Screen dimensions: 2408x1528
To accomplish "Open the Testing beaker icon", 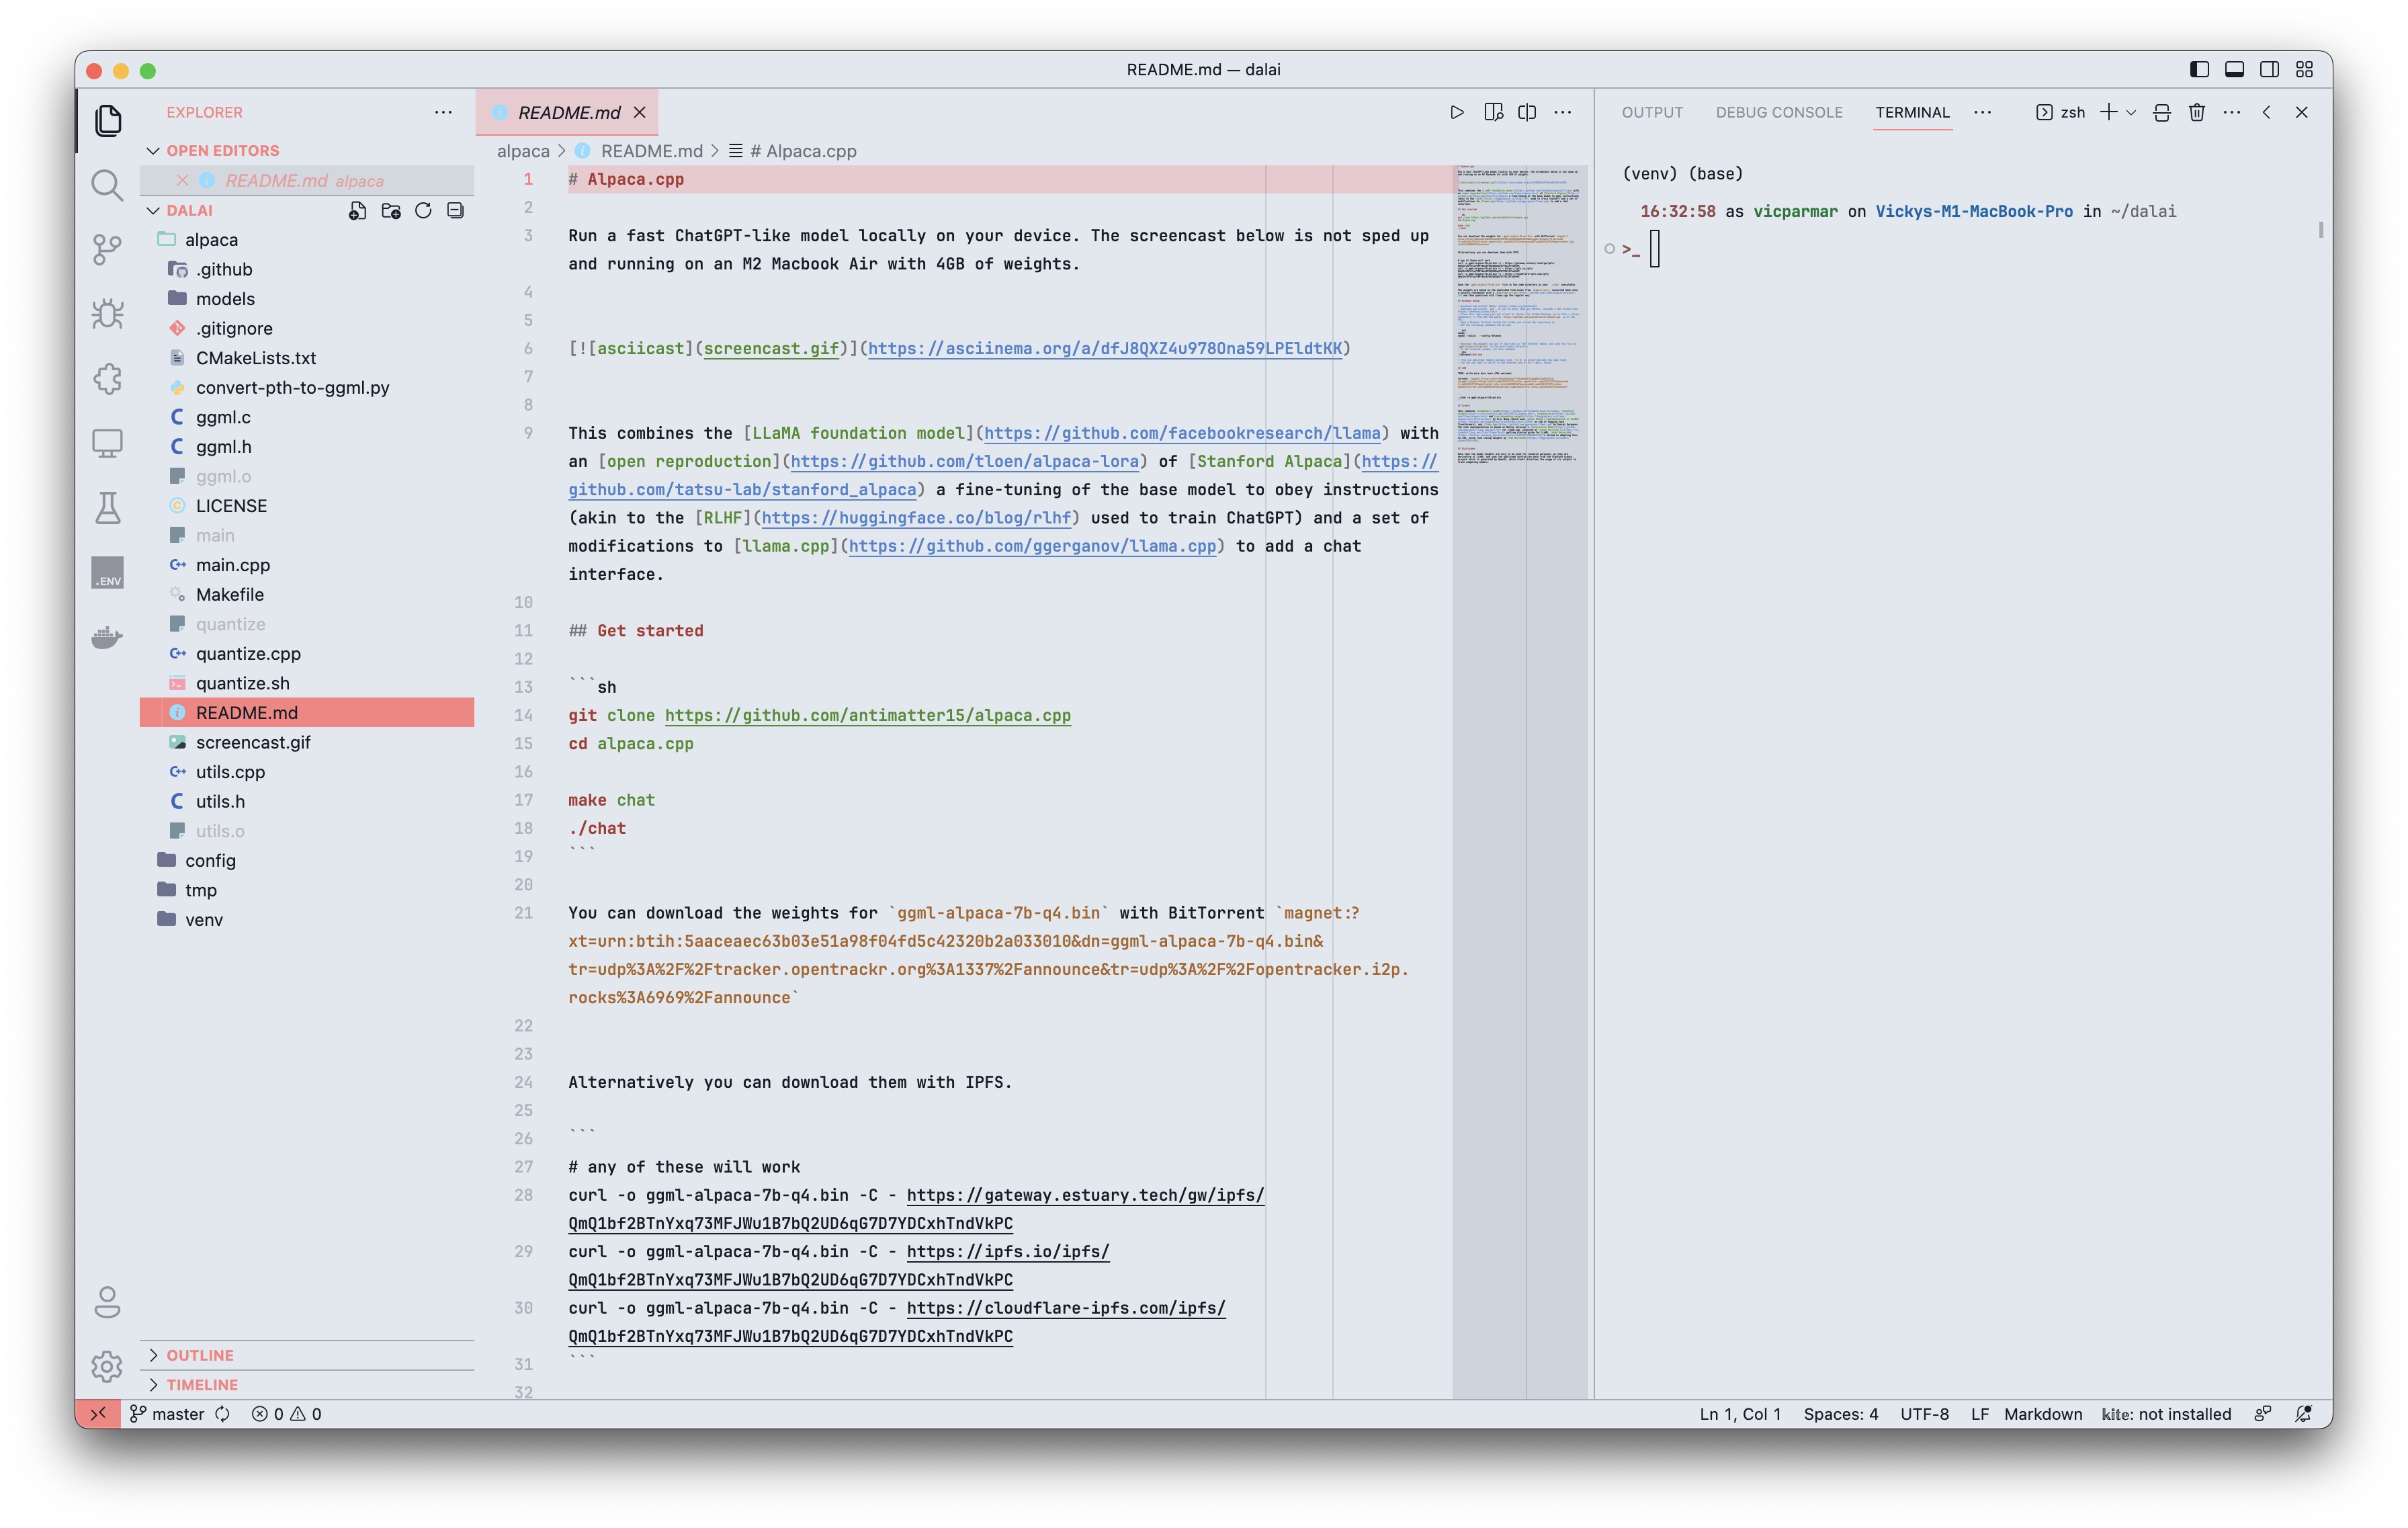I will 107,508.
